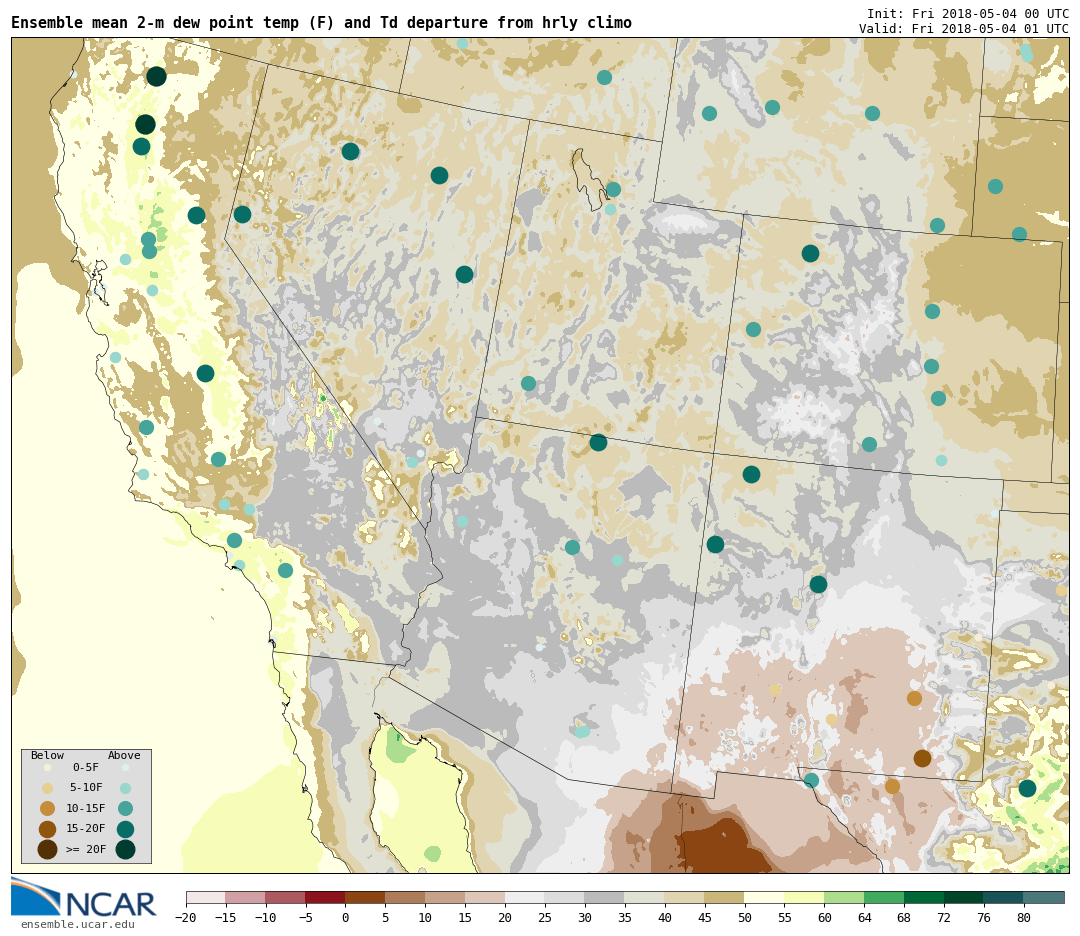Screen dimensions: 1080x936
Task: Pick the color bar segment between 55 and 60
Action: point(804,897)
